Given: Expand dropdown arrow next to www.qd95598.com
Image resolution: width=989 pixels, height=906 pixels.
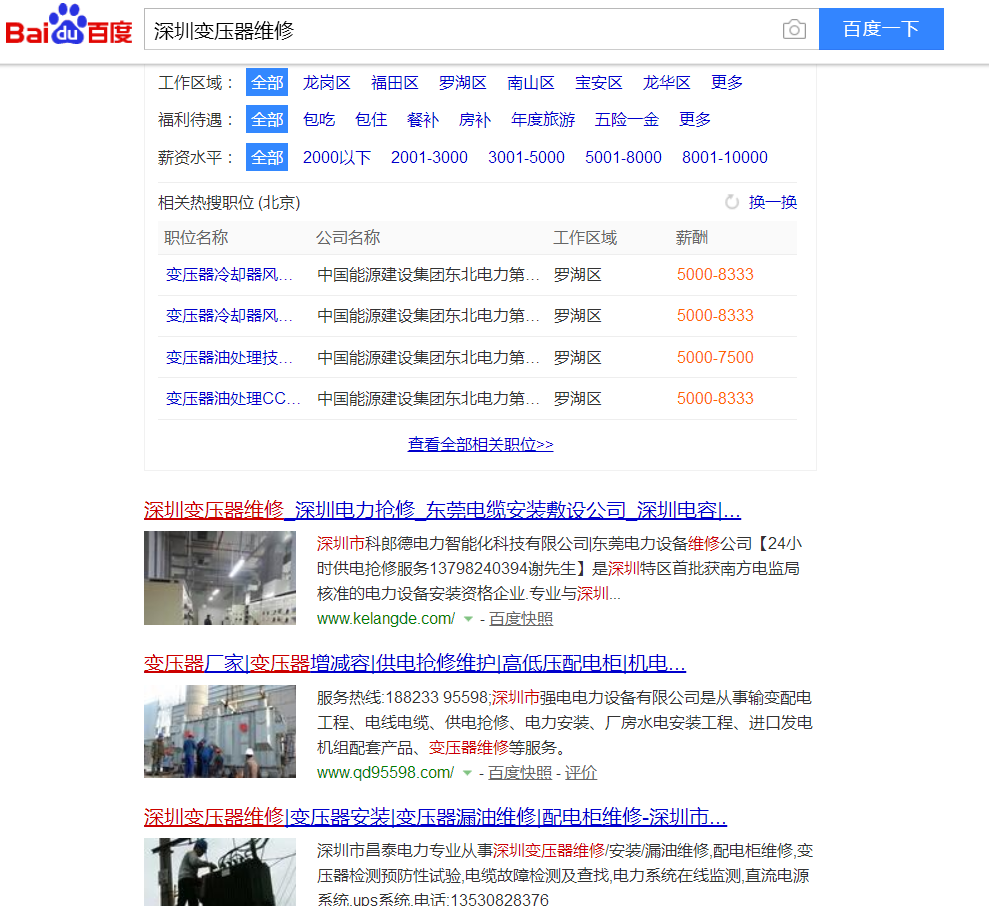Looking at the screenshot, I should 467,773.
